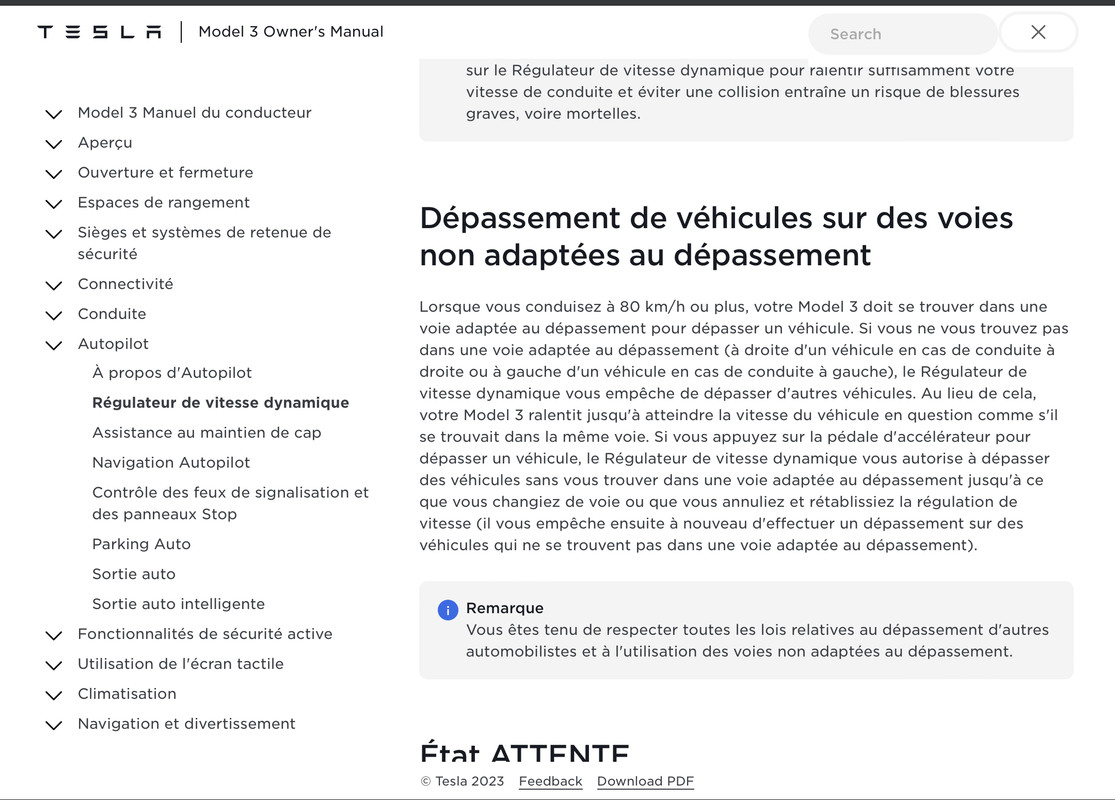The height and width of the screenshot is (800, 1115).
Task: Open the Connectivité section
Action: coord(125,284)
